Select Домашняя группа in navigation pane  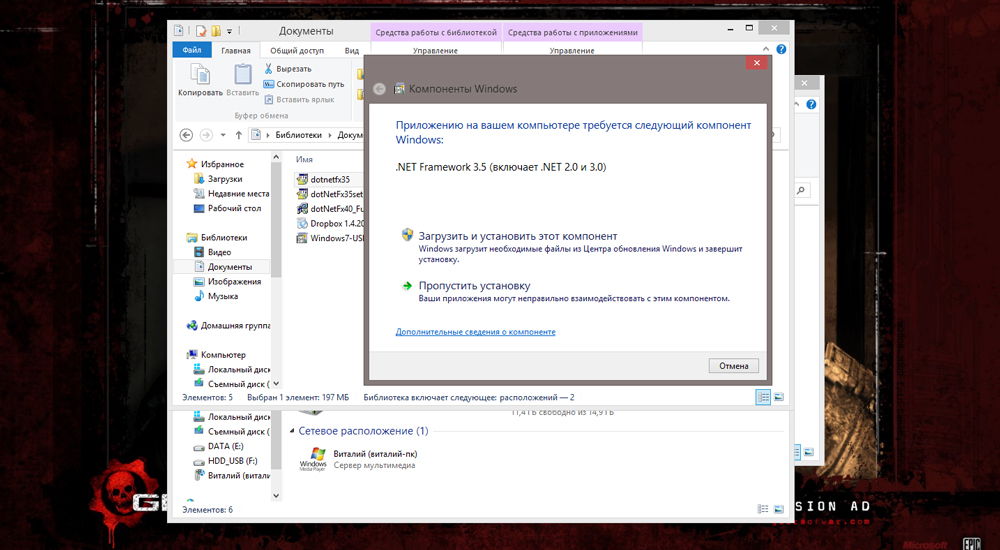coord(235,326)
